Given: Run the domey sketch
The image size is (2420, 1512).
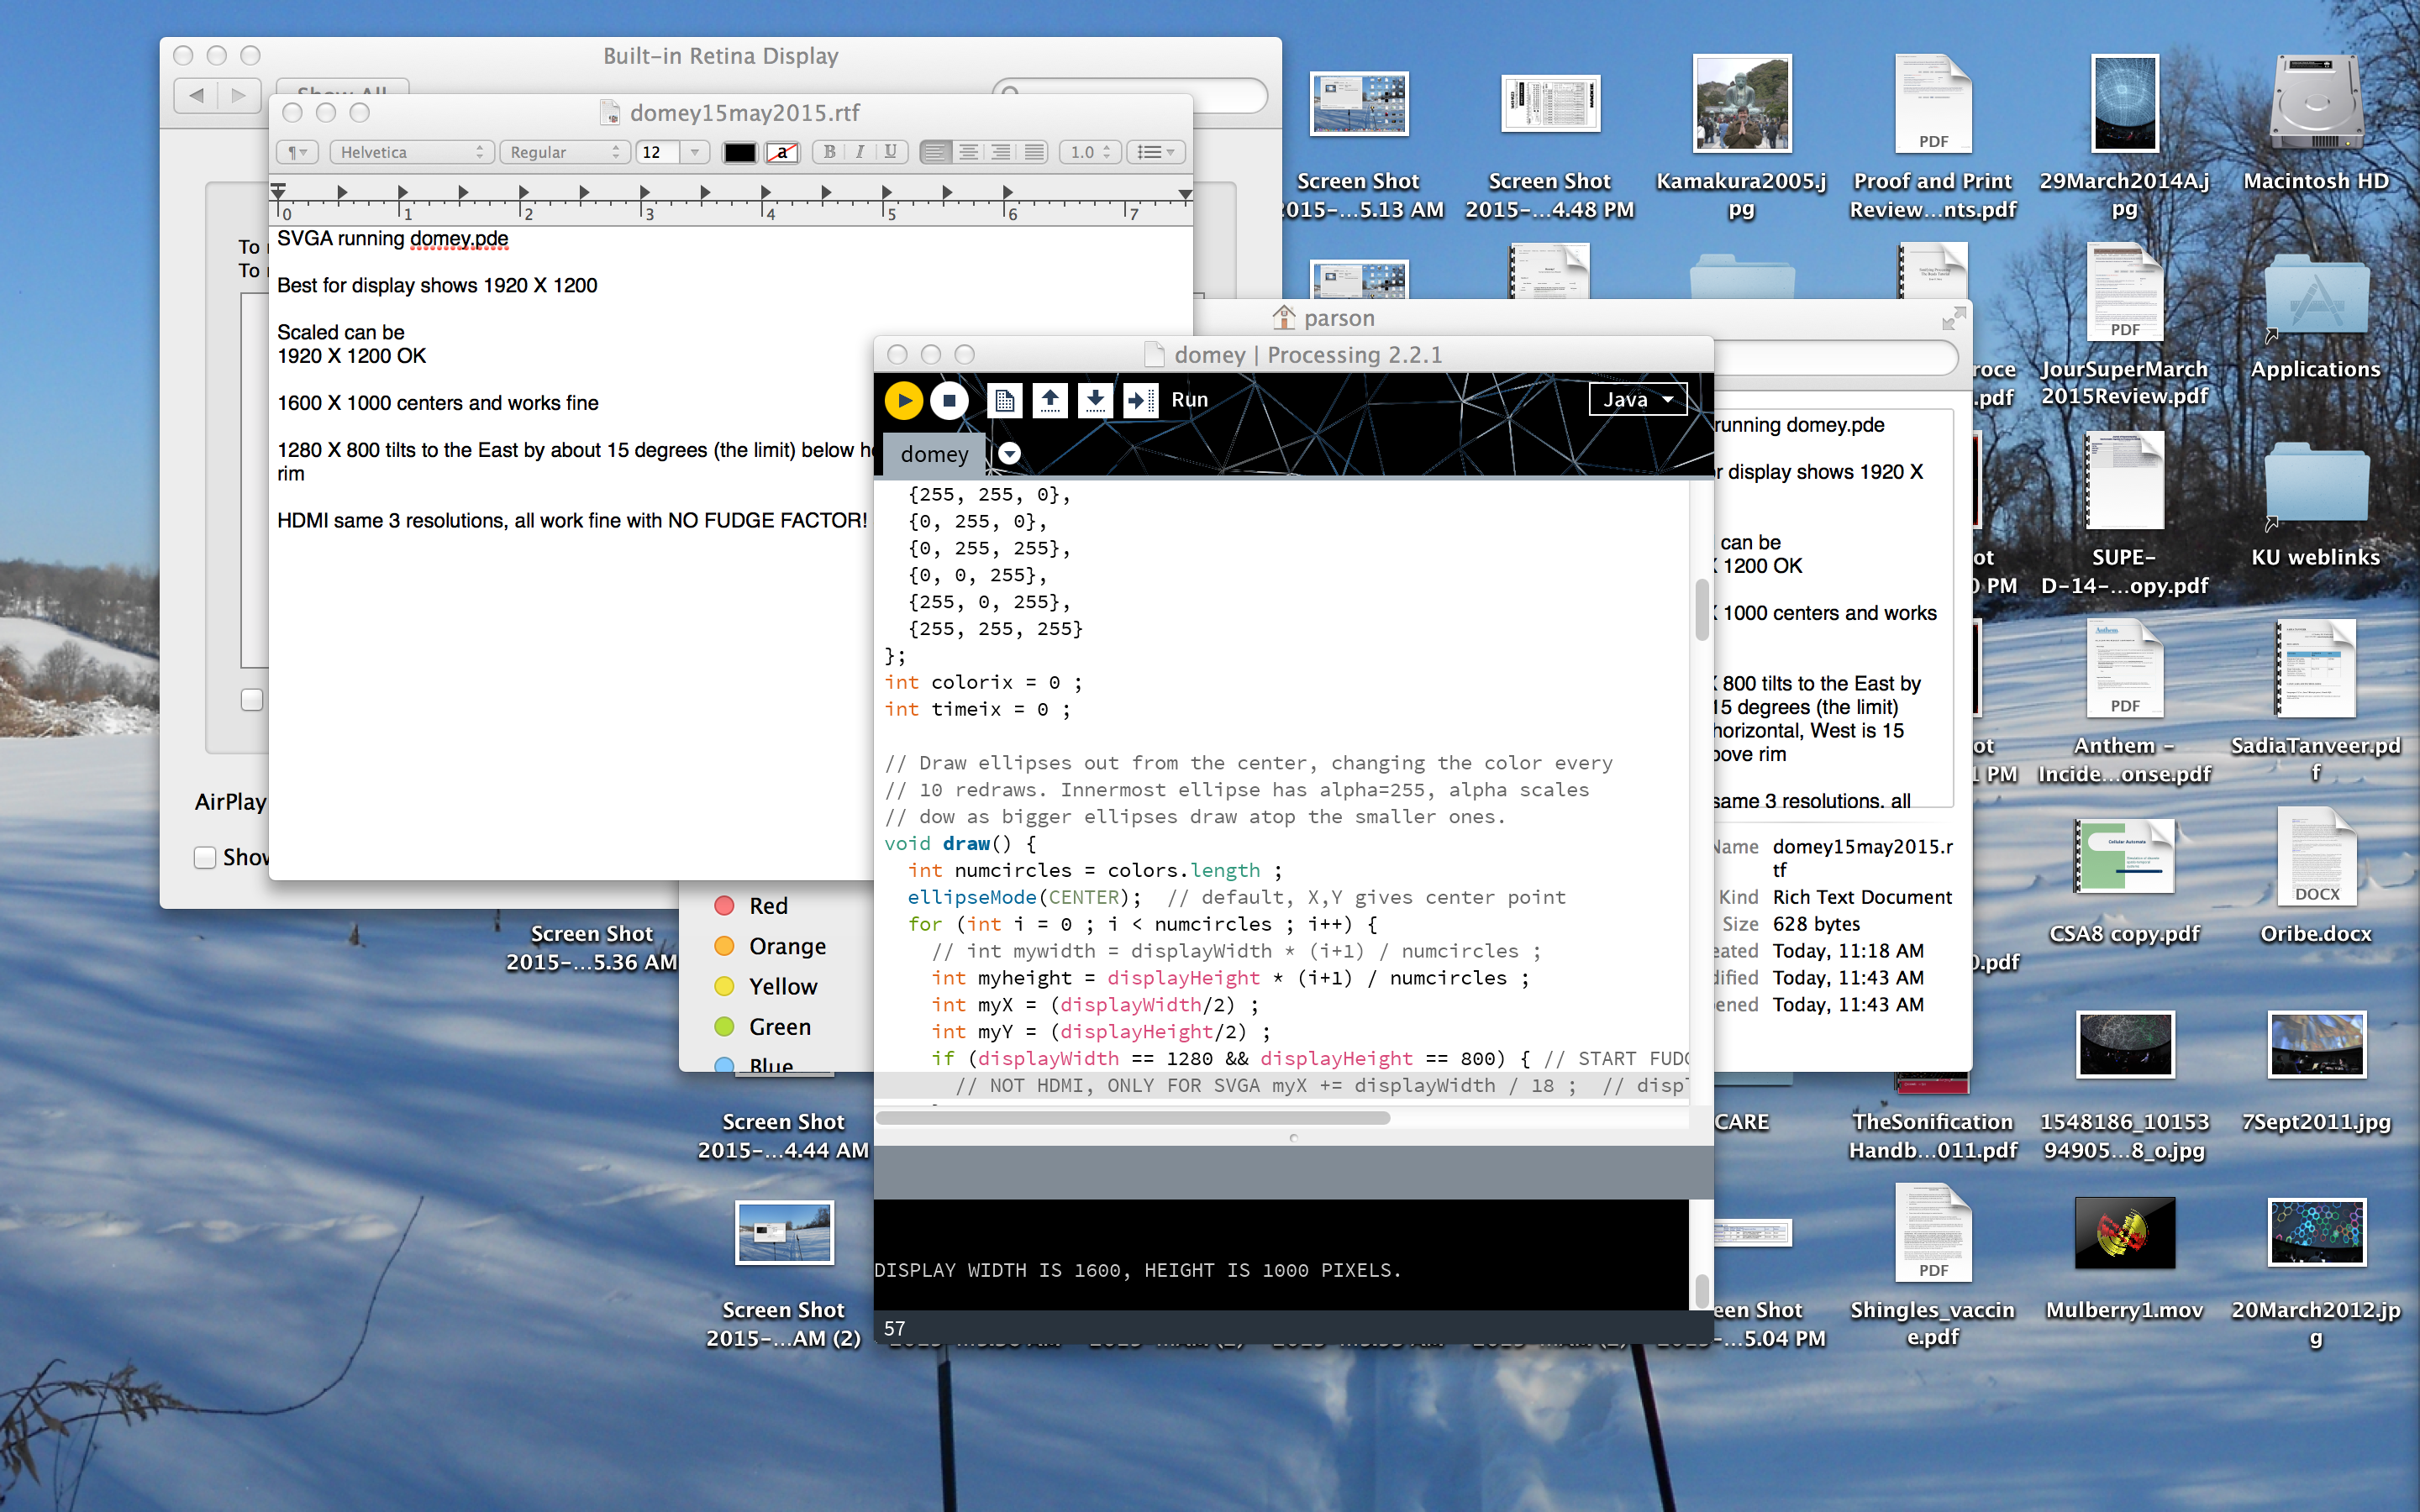Looking at the screenshot, I should (903, 400).
